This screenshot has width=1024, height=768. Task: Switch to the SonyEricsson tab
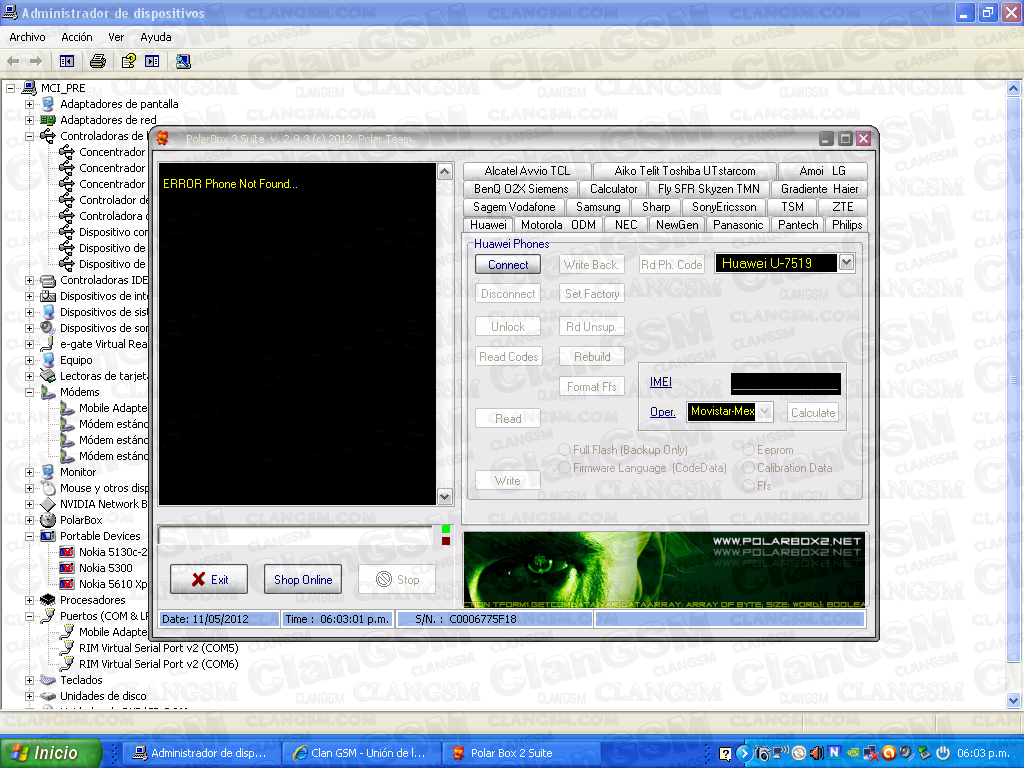(x=724, y=207)
